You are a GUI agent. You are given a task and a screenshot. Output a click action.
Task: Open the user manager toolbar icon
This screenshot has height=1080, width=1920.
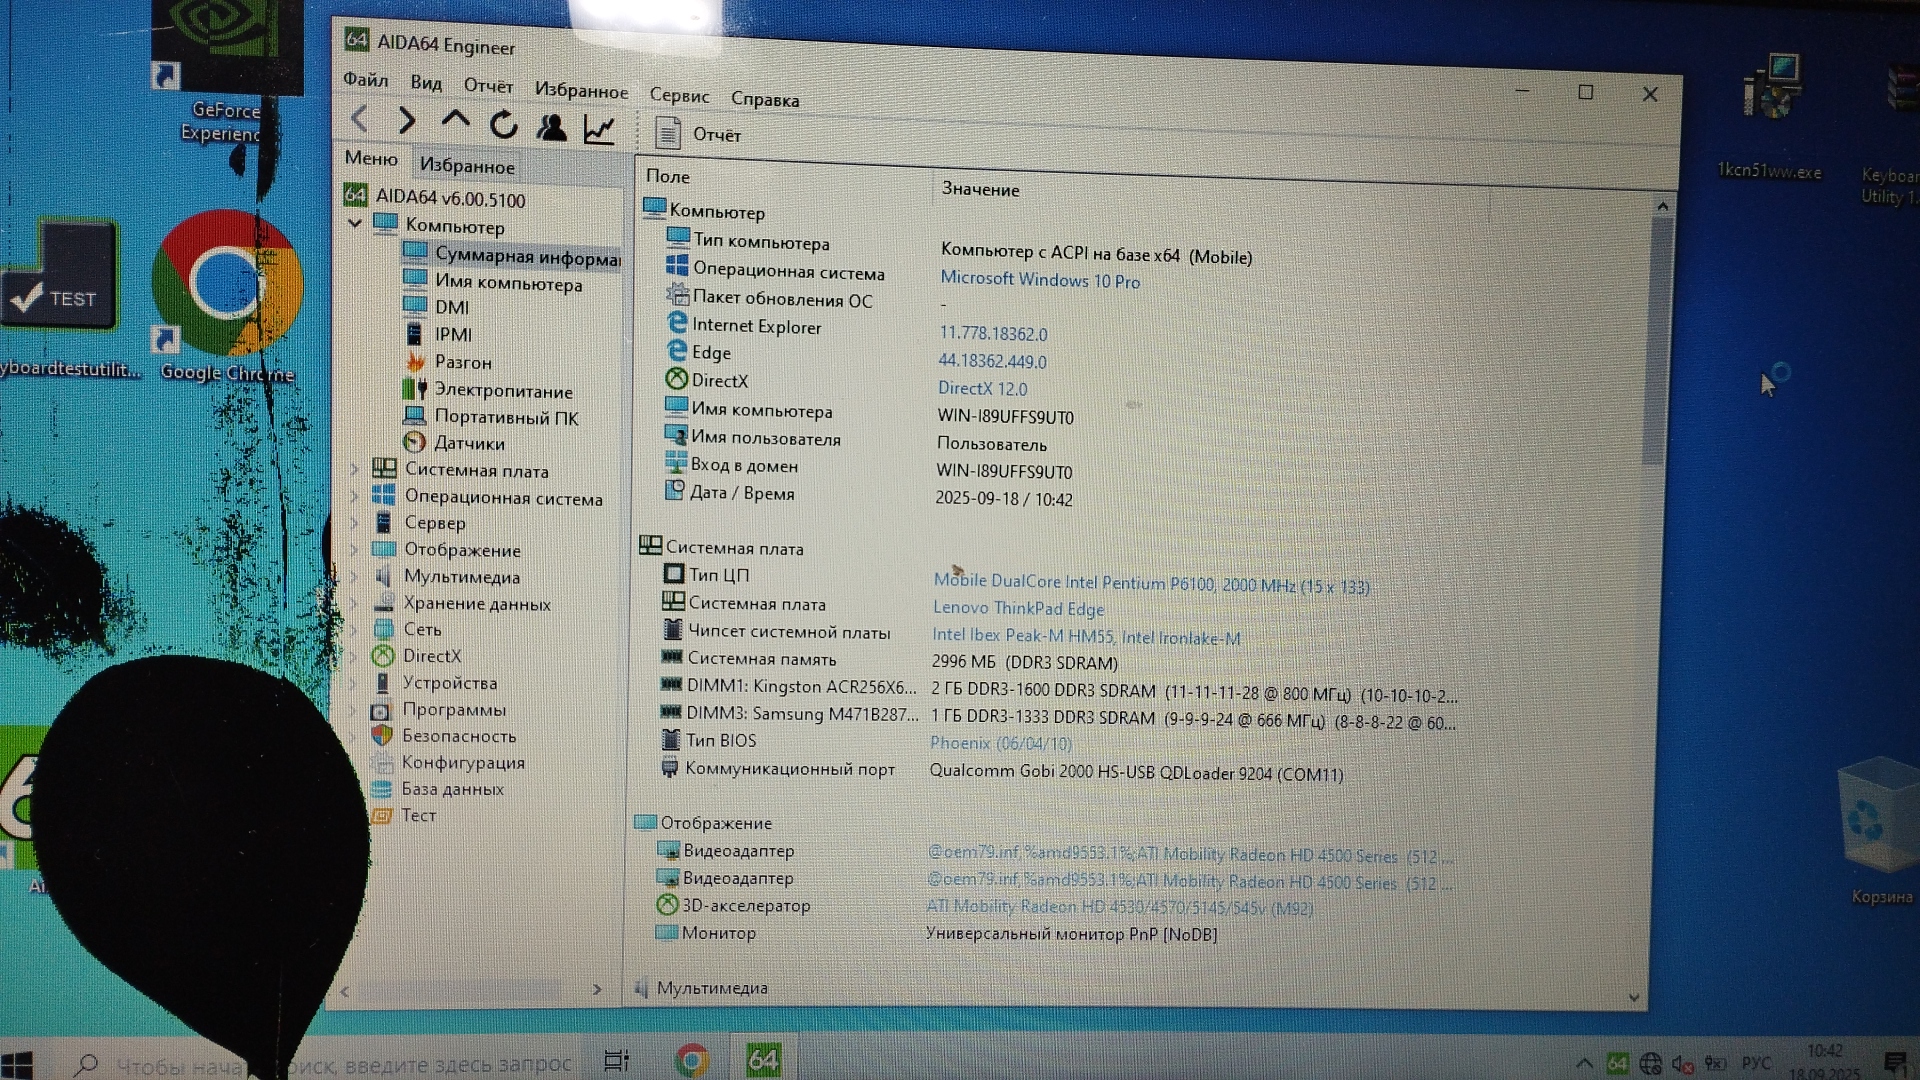[x=551, y=127]
